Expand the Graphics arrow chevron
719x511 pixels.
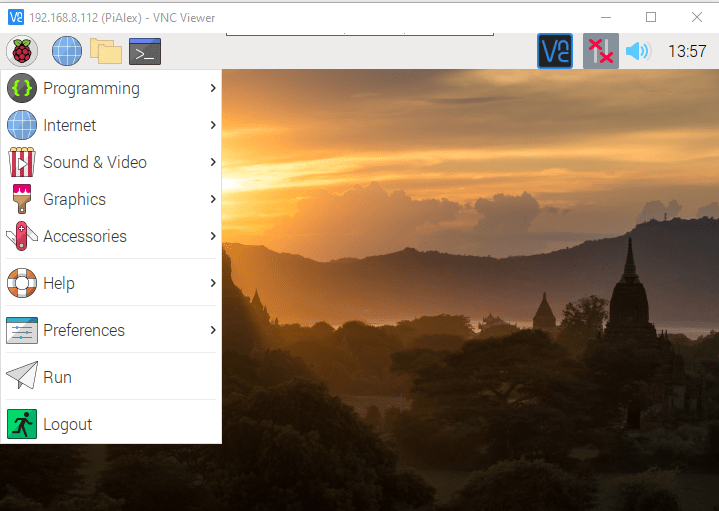coord(213,199)
